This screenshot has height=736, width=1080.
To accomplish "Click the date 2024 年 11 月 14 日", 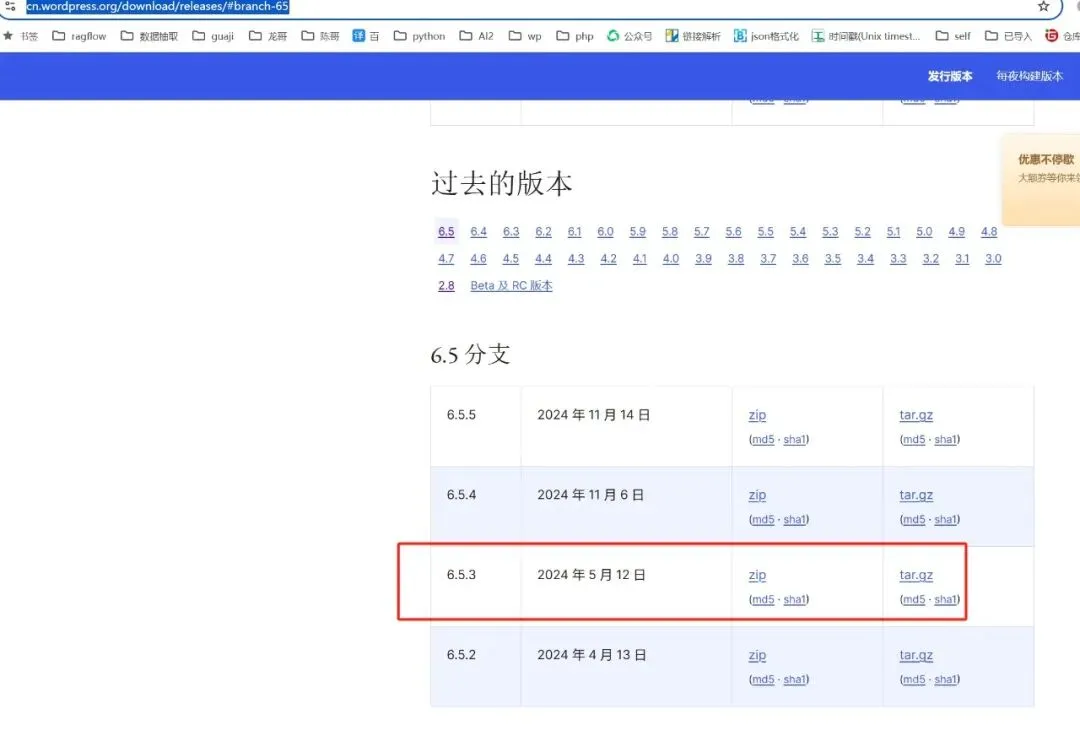I will pos(594,415).
